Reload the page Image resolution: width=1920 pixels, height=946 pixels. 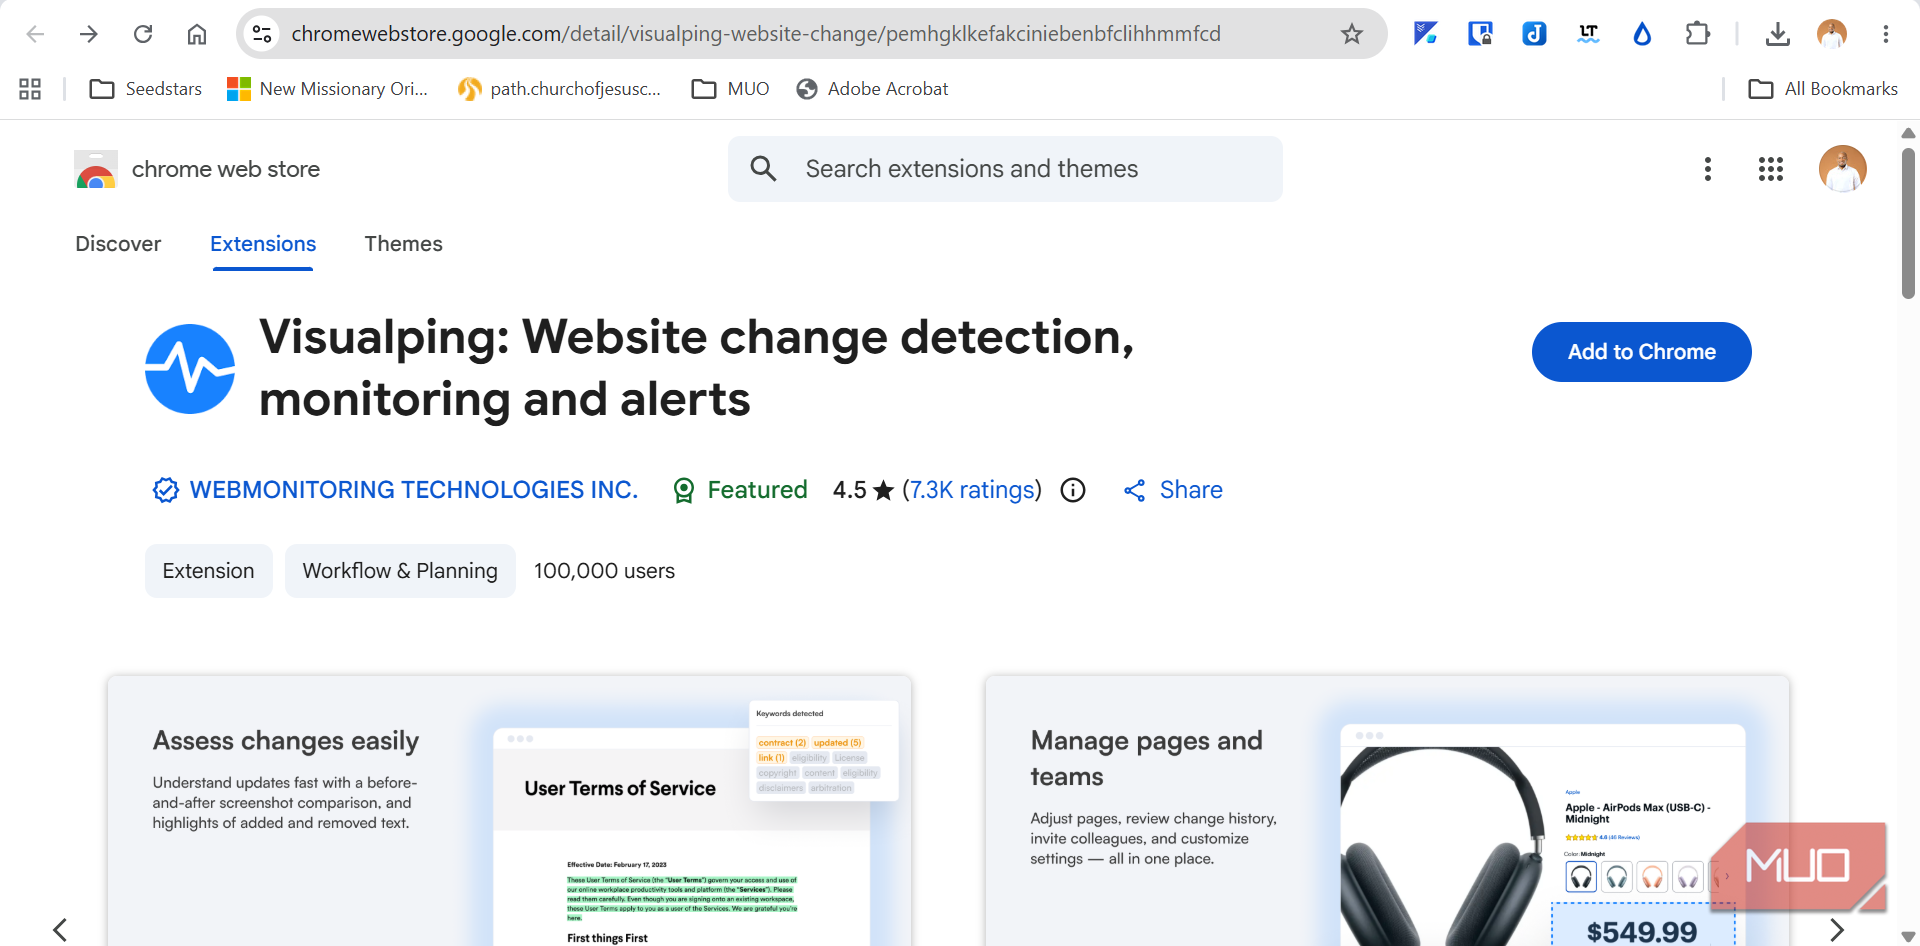(143, 34)
